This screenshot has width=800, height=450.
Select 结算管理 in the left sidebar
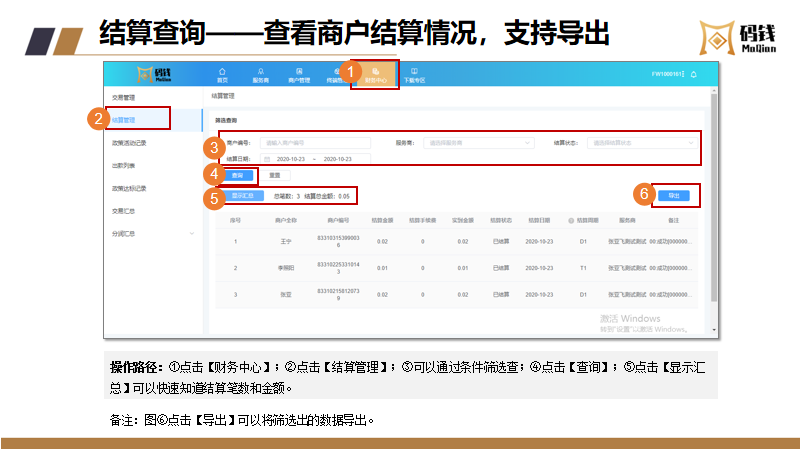point(124,119)
